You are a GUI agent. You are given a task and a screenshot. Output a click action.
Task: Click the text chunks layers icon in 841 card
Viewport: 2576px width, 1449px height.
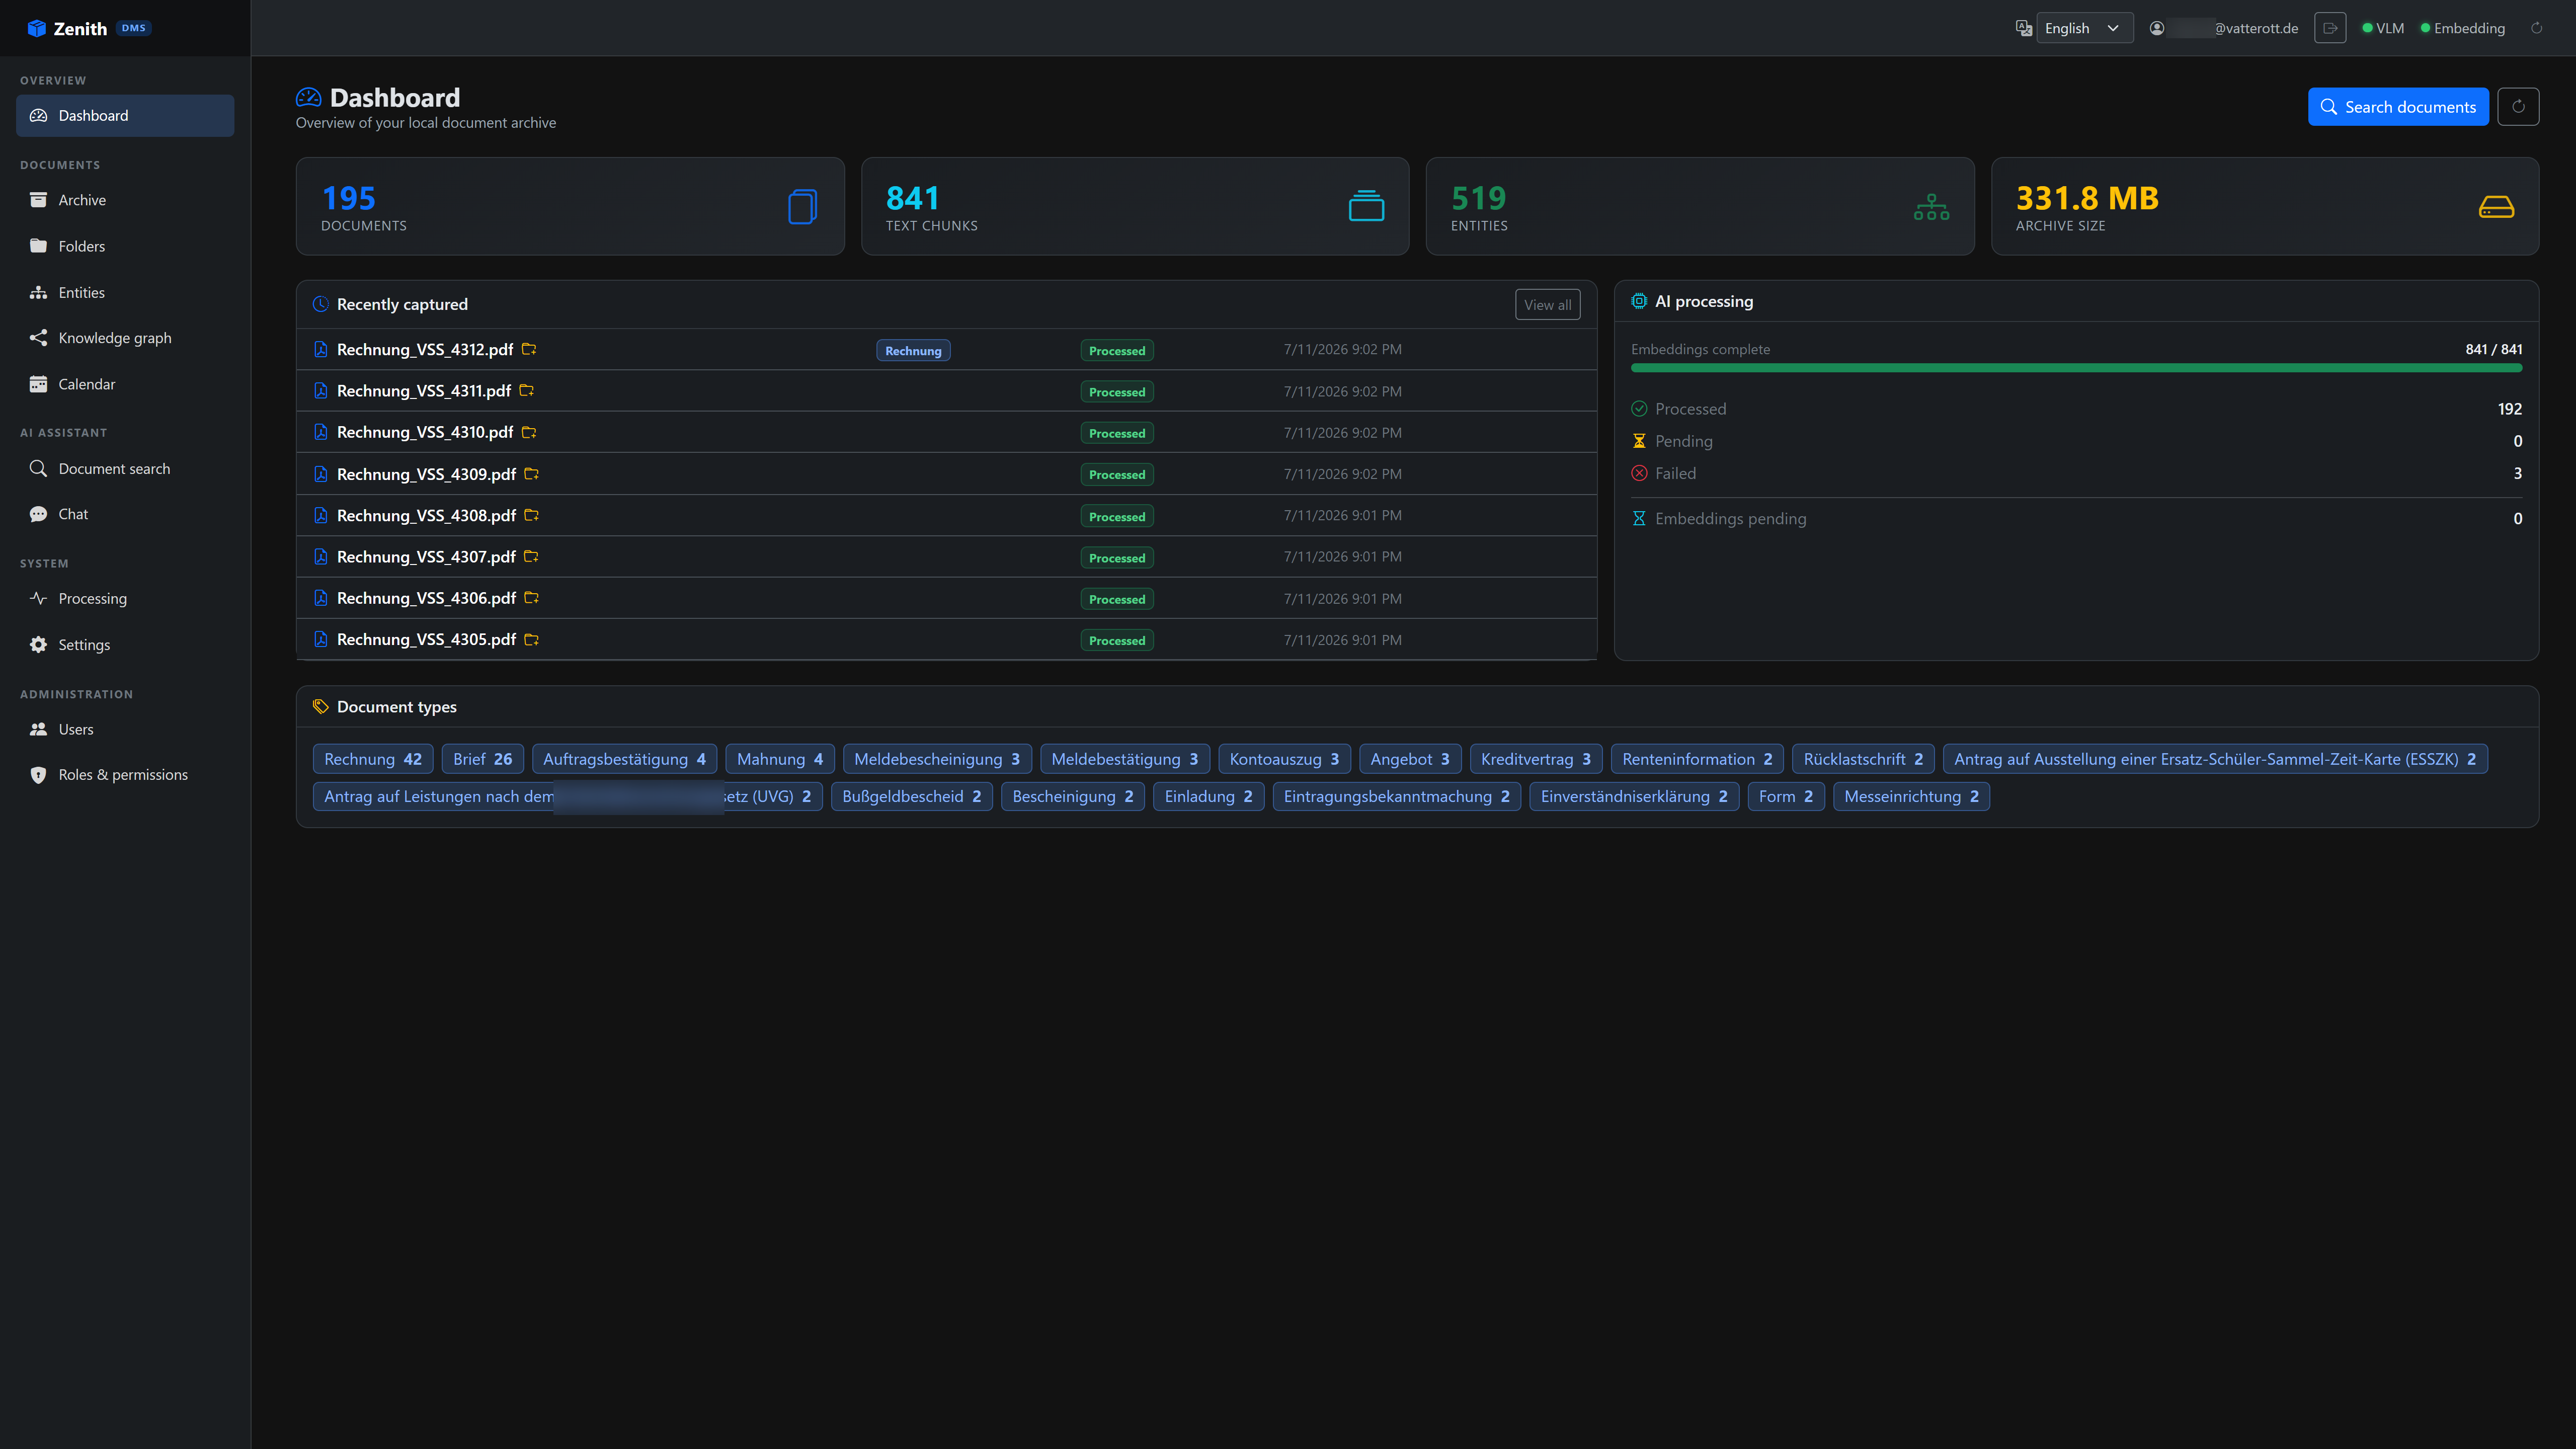tap(1366, 206)
